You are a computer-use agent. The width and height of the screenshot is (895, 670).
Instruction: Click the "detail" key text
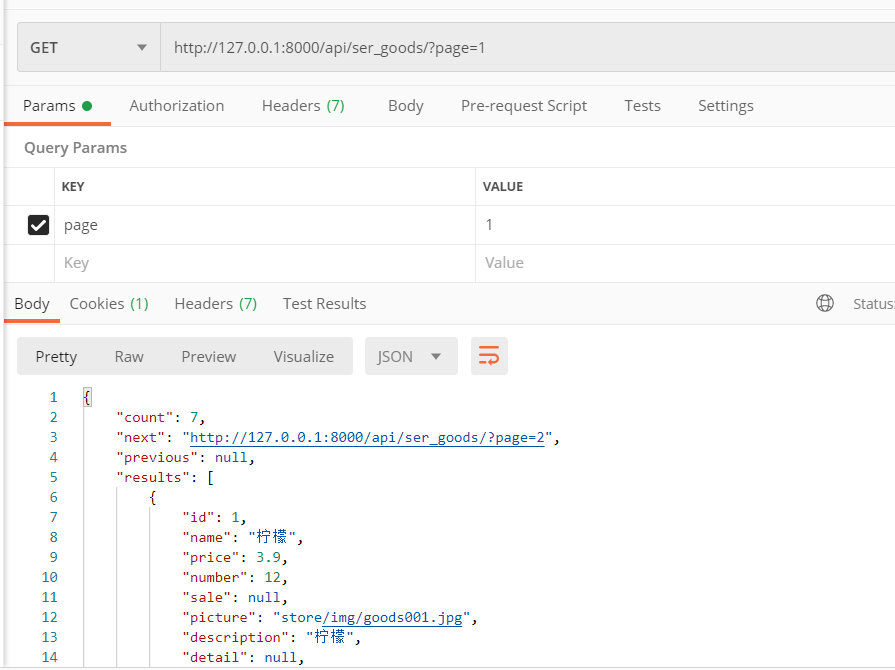point(215,657)
